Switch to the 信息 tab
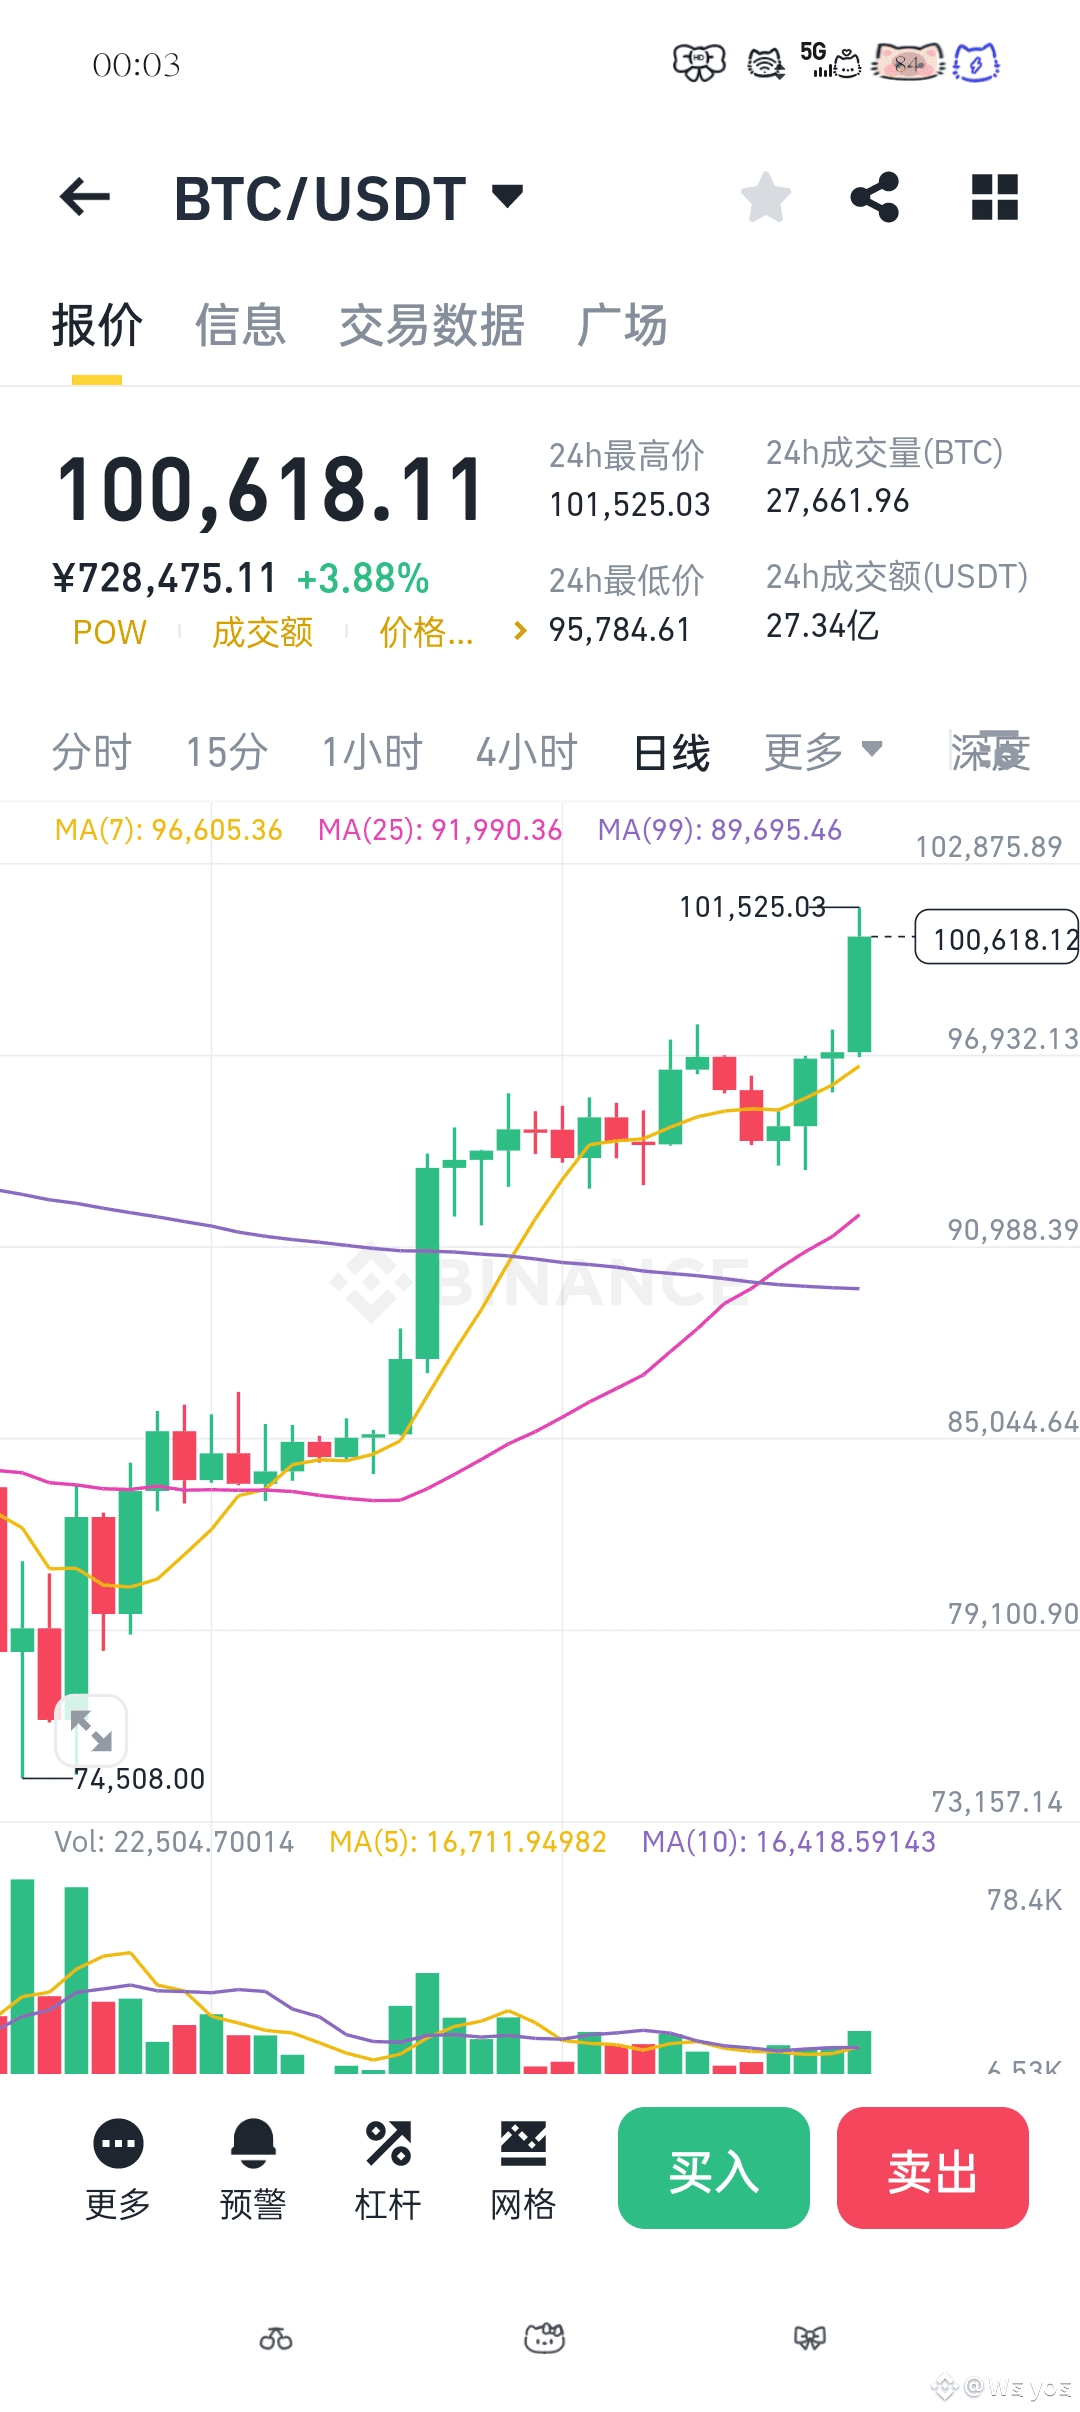1080x2412 pixels. coord(240,325)
